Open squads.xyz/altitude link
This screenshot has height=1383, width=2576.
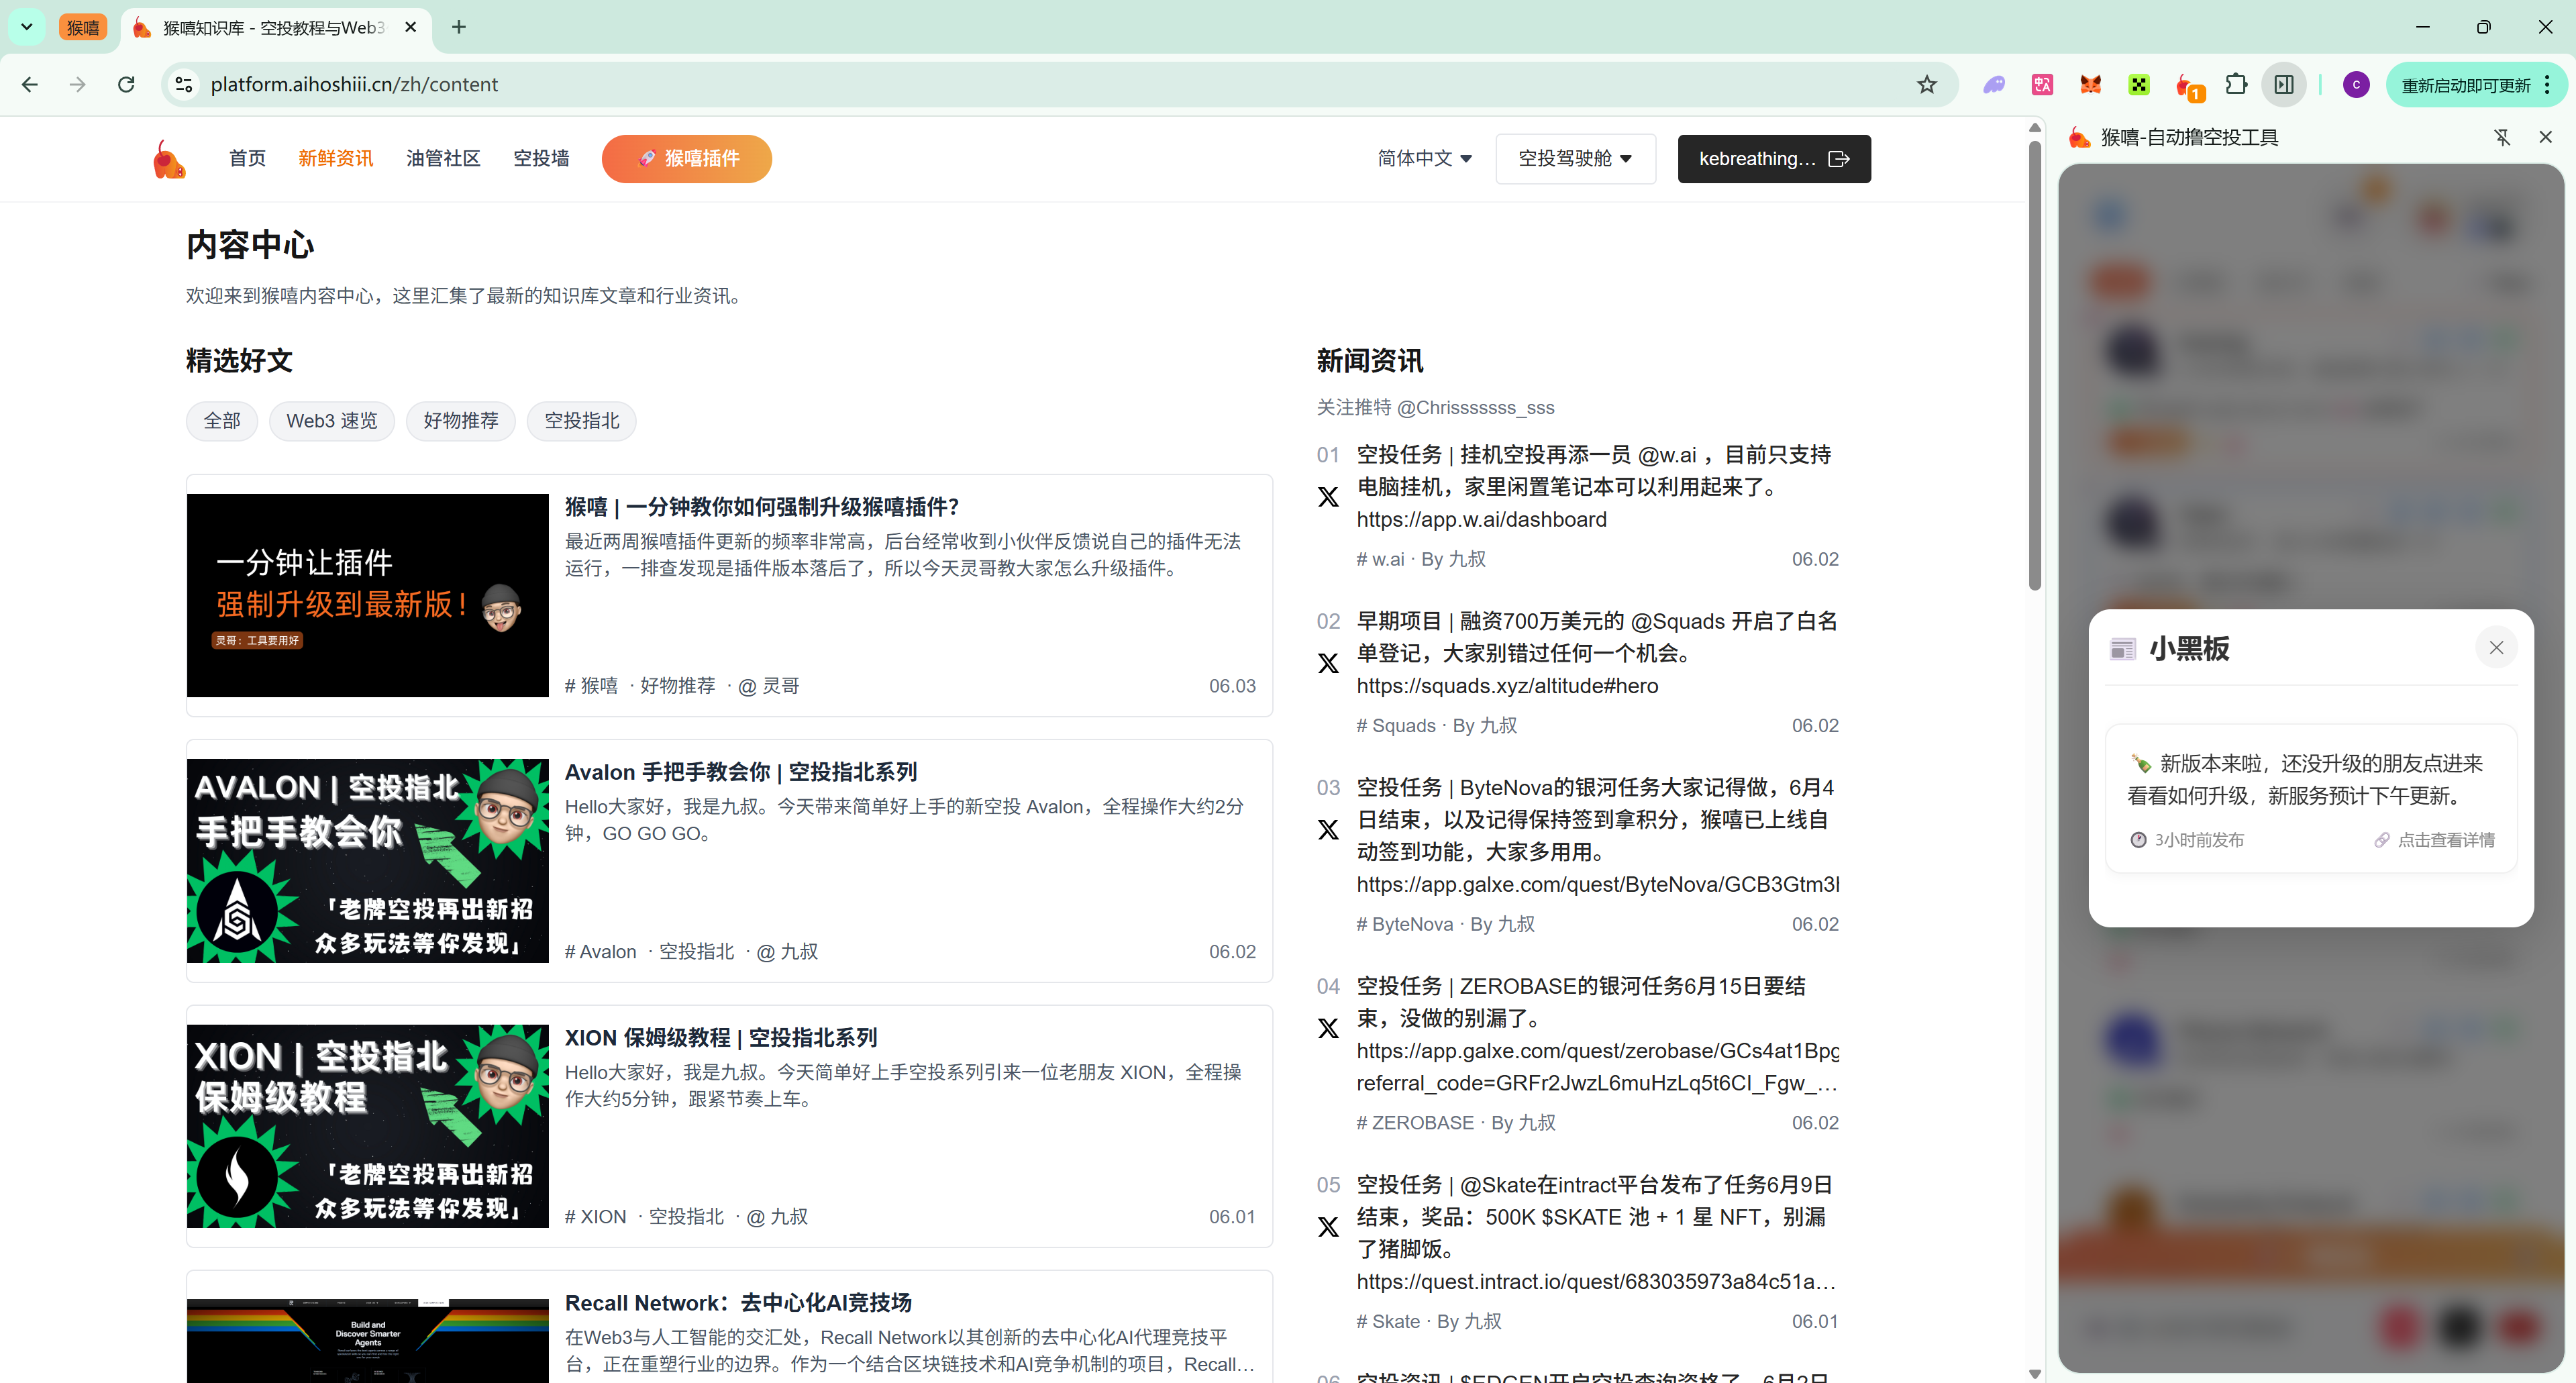click(x=1507, y=686)
